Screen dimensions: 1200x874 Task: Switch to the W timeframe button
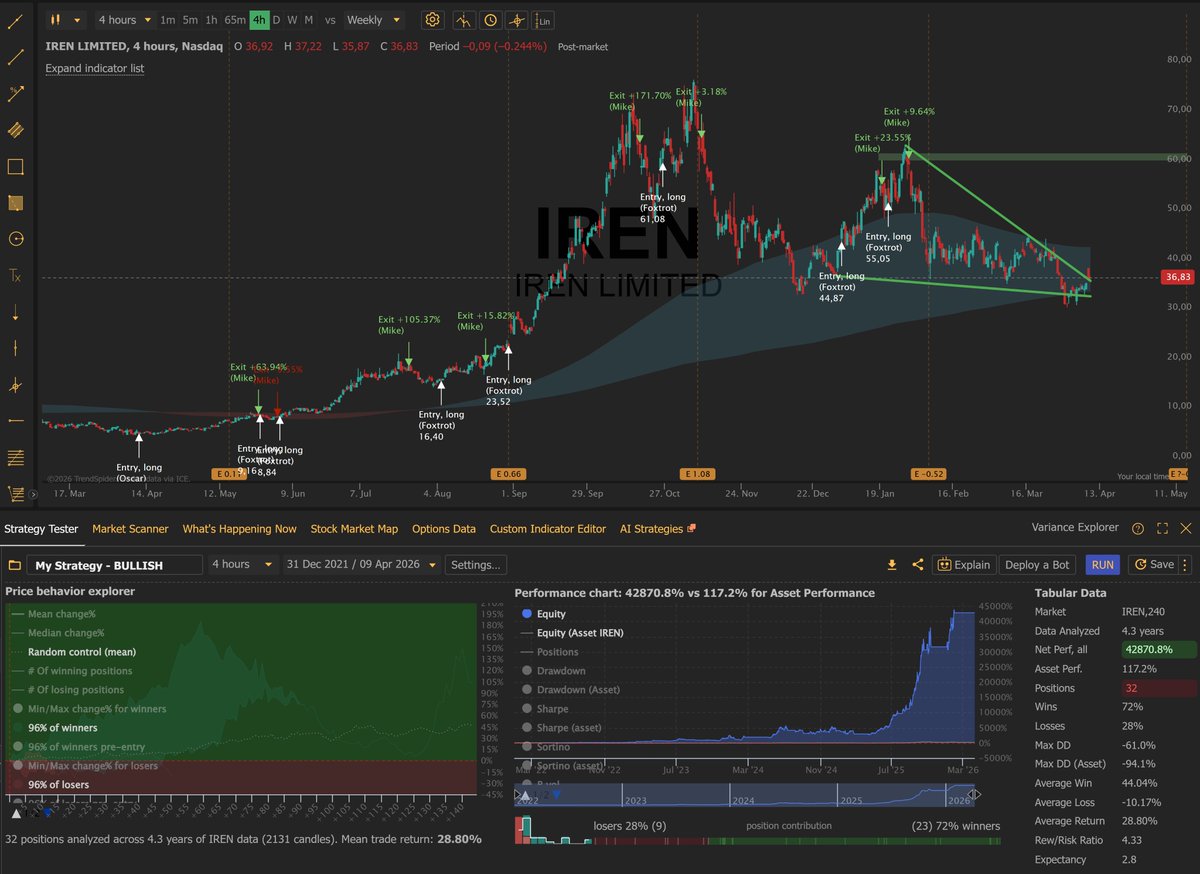coord(292,20)
